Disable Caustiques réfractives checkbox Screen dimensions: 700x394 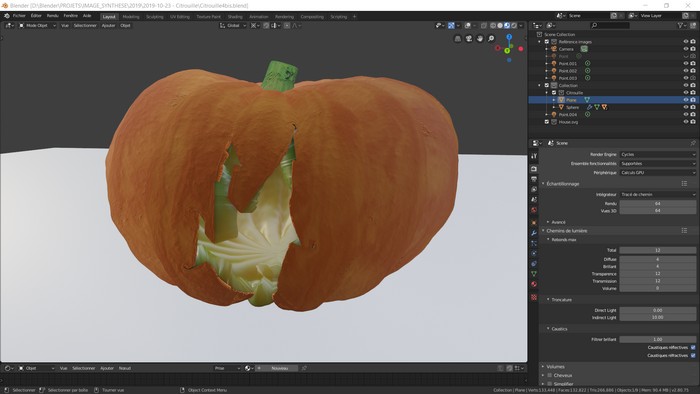693,356
